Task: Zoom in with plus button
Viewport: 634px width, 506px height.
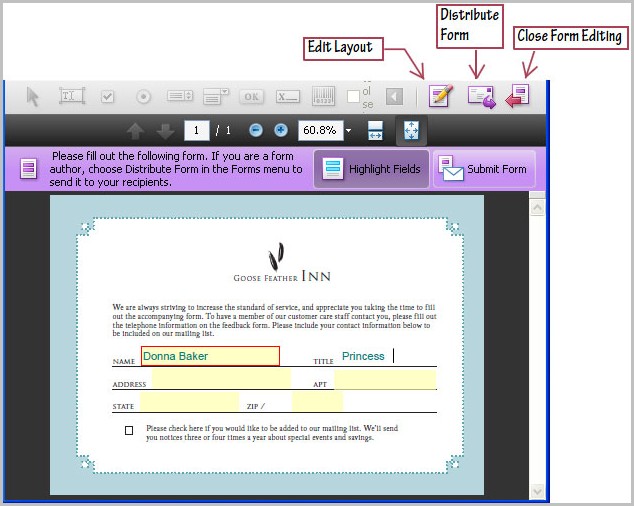Action: click(x=281, y=130)
